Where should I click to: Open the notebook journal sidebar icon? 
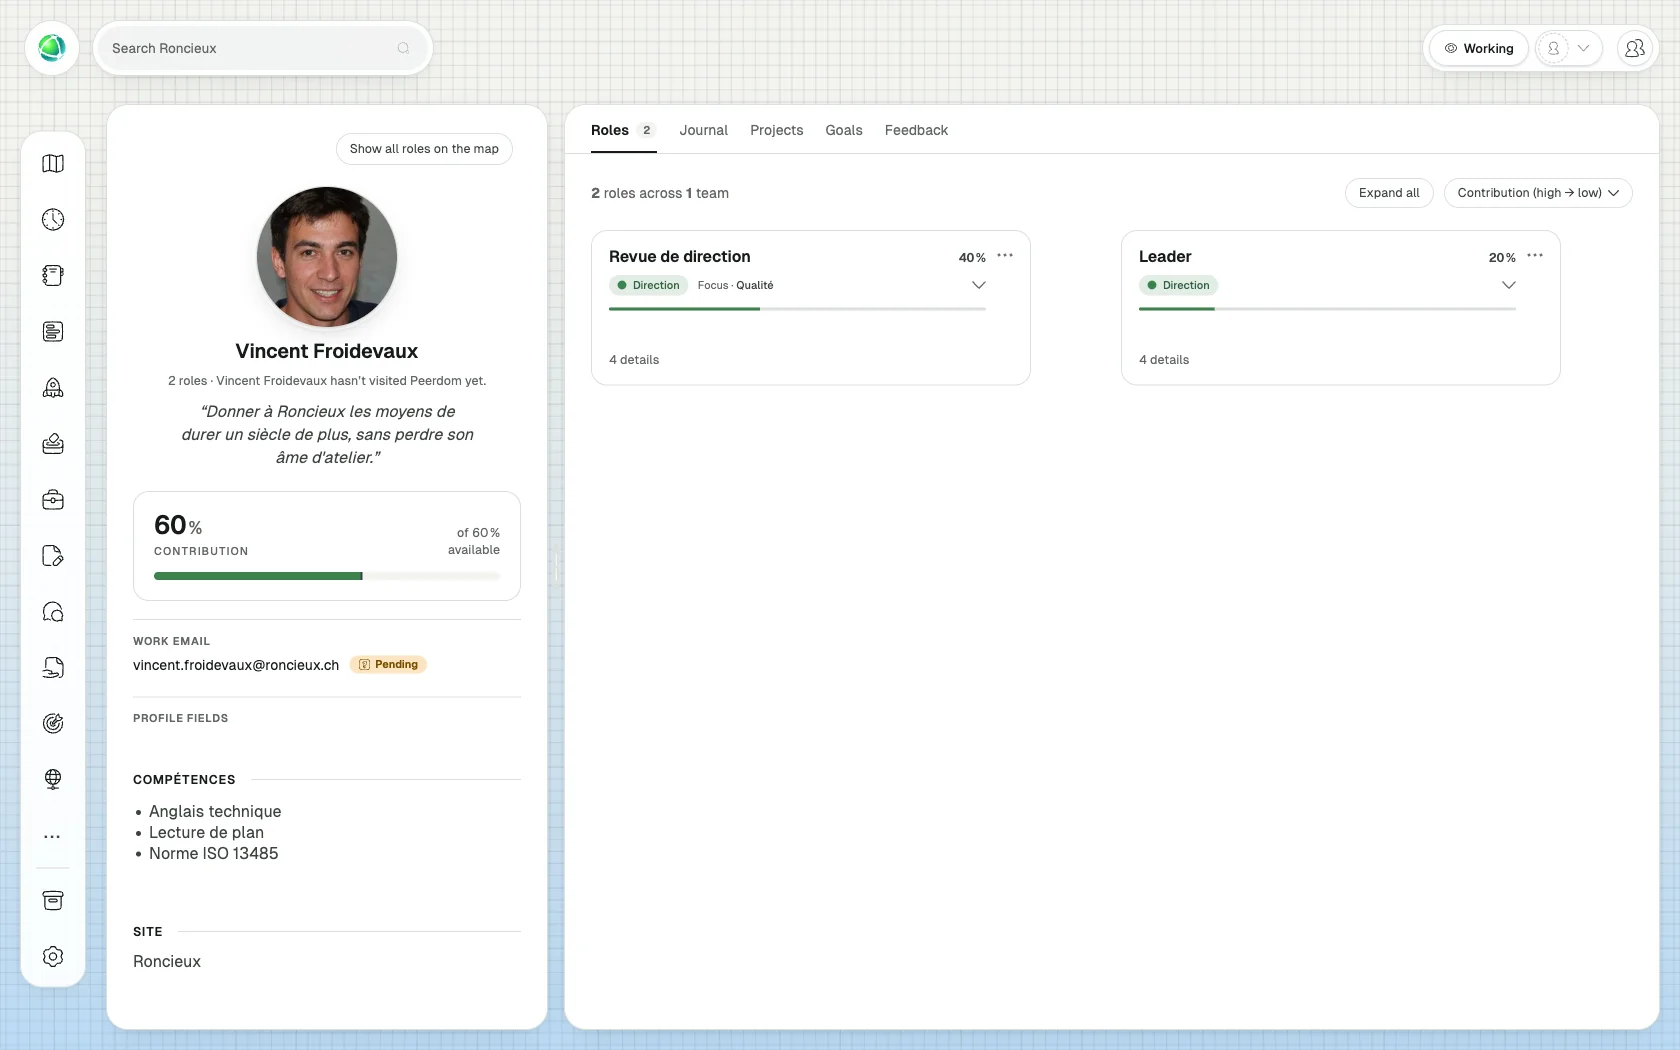[x=53, y=276]
